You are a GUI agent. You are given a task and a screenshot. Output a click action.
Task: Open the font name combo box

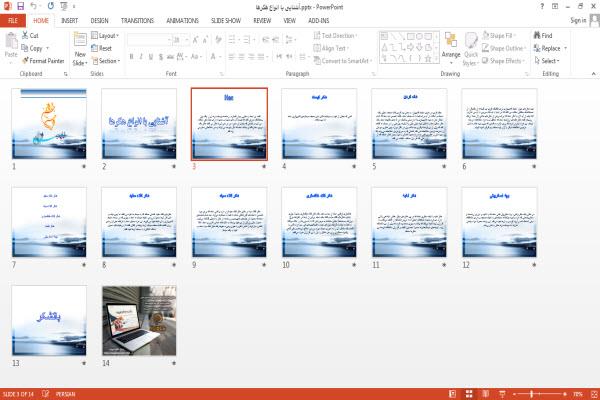tap(149, 40)
